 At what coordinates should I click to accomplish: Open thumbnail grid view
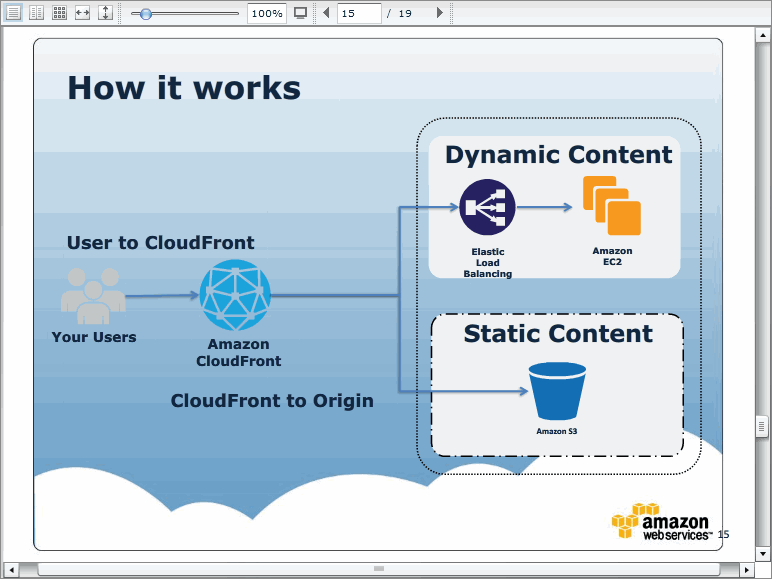pos(60,12)
